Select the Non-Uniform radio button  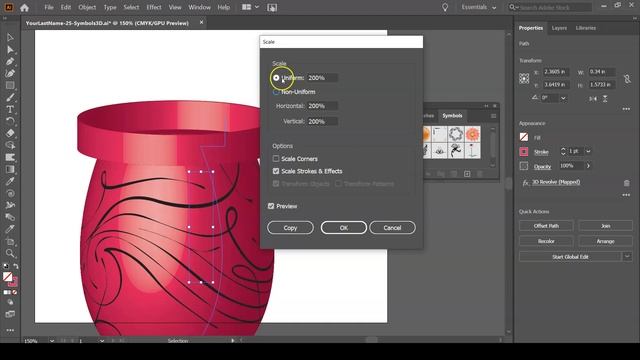(276, 92)
